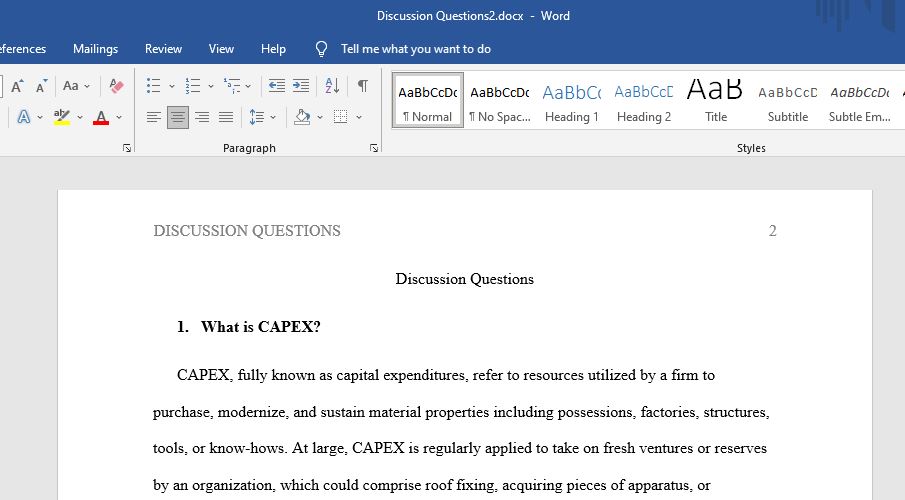Apply the Heading 2 style
This screenshot has width=905, height=500.
(x=644, y=100)
